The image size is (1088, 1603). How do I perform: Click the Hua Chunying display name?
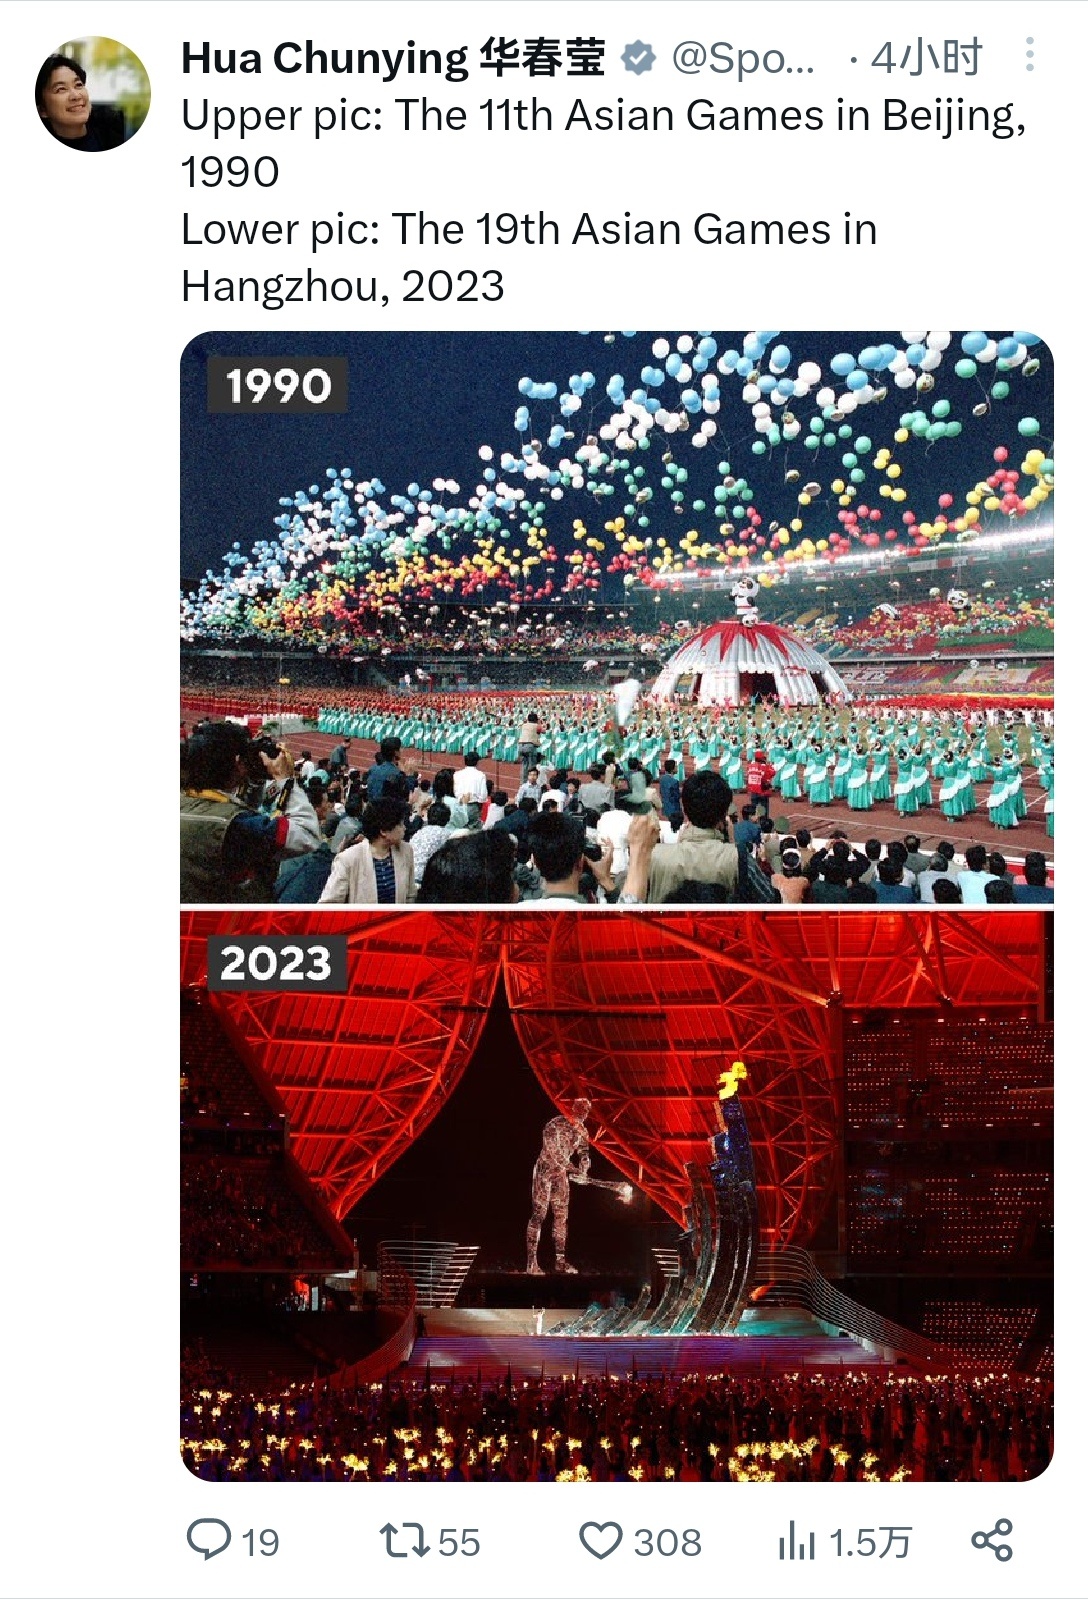[x=393, y=59]
